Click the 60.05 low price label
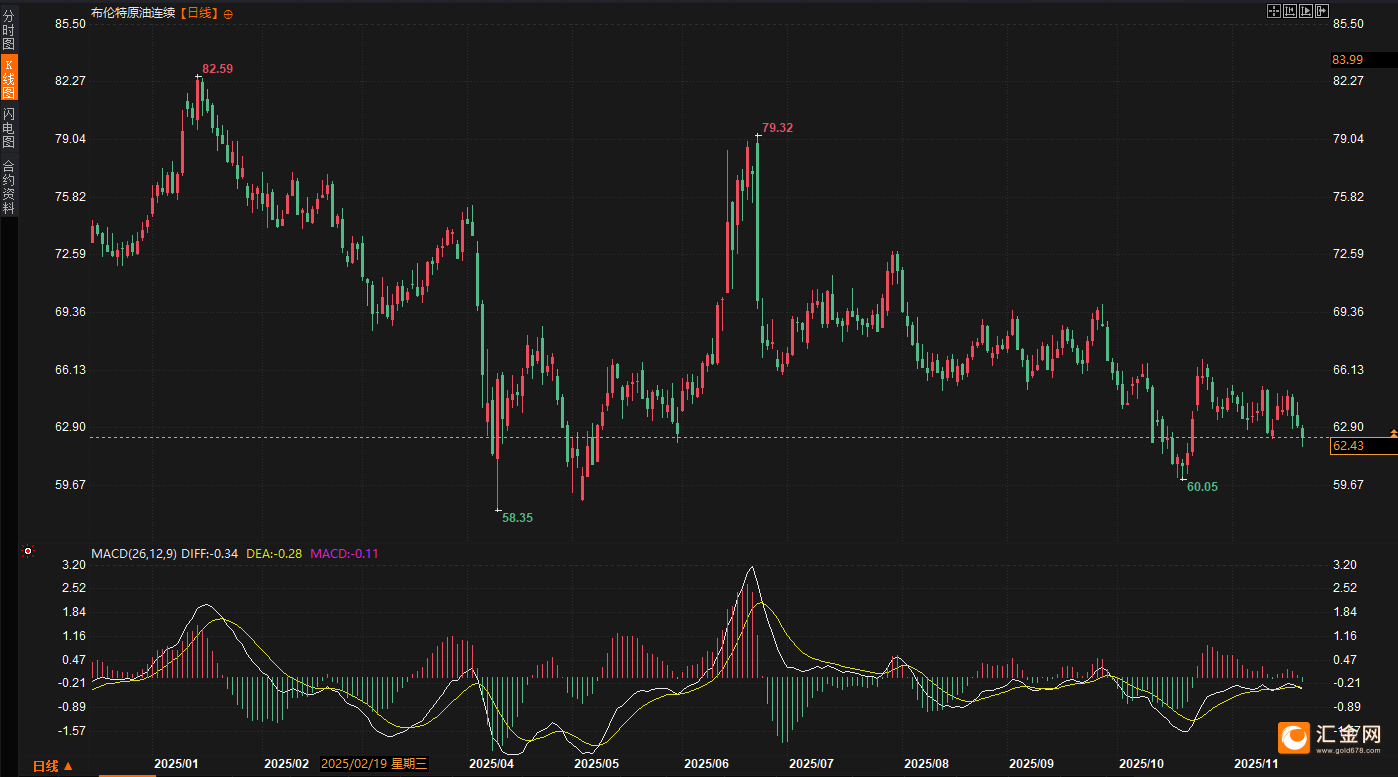1398x777 pixels. pyautogui.click(x=1203, y=487)
